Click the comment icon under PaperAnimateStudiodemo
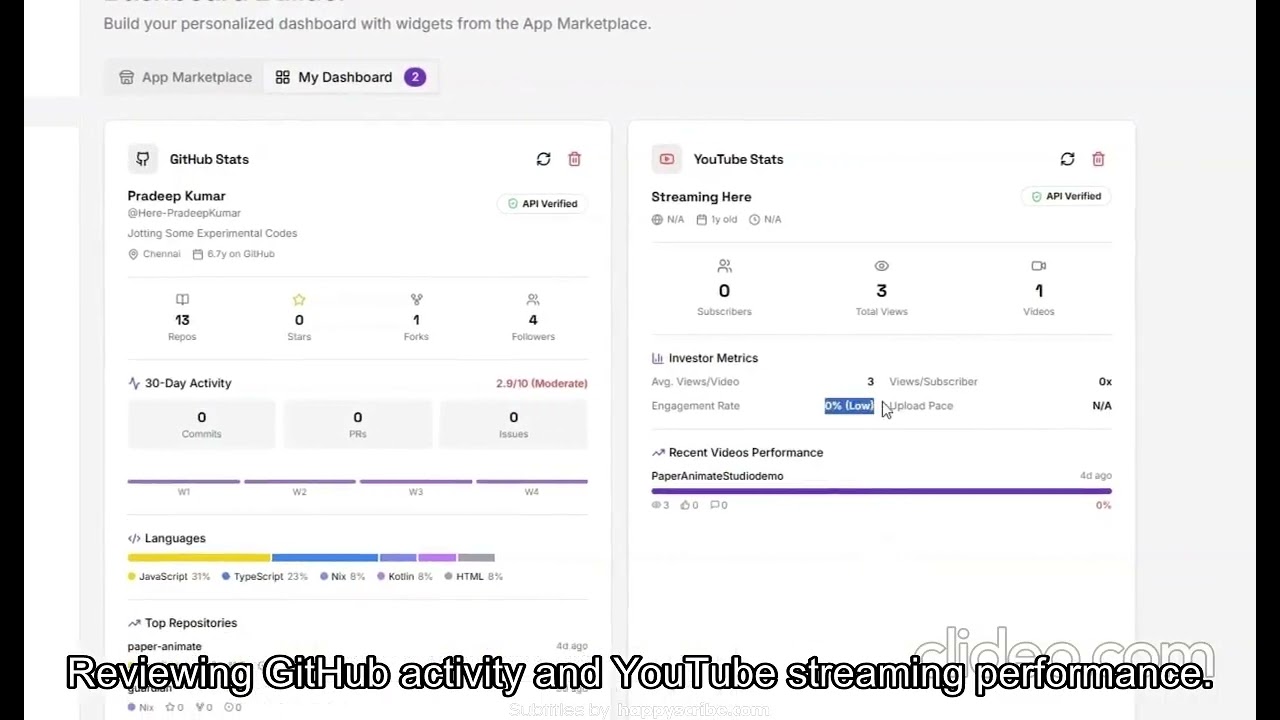1280x720 pixels. click(x=714, y=505)
